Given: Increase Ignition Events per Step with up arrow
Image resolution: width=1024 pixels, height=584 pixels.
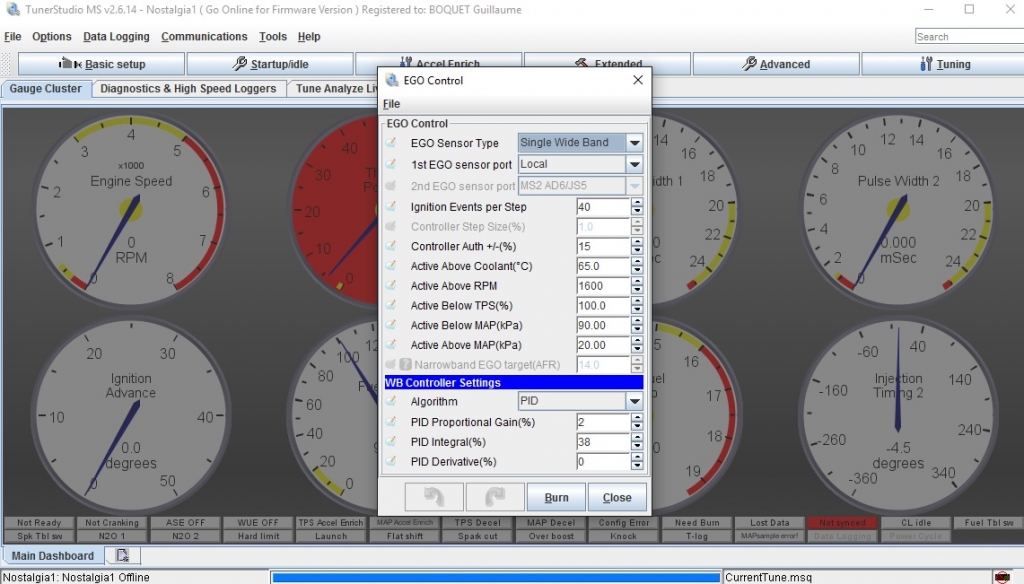Looking at the screenshot, I should click(637, 203).
